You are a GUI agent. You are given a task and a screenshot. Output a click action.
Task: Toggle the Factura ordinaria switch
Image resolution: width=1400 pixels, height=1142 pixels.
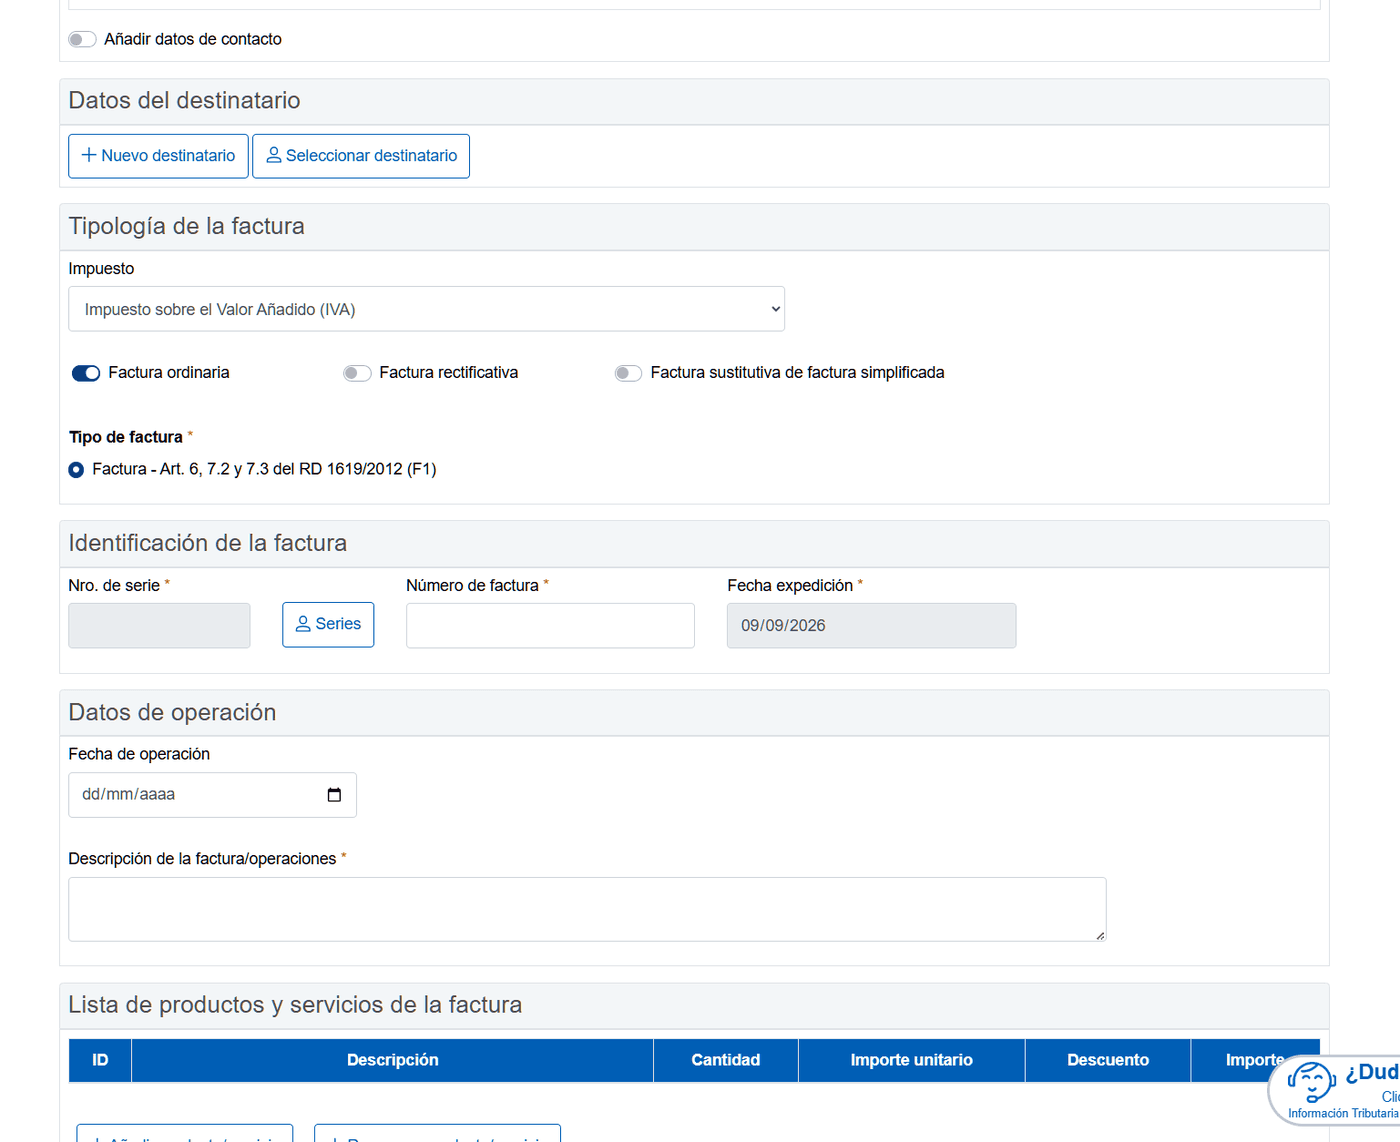point(86,373)
